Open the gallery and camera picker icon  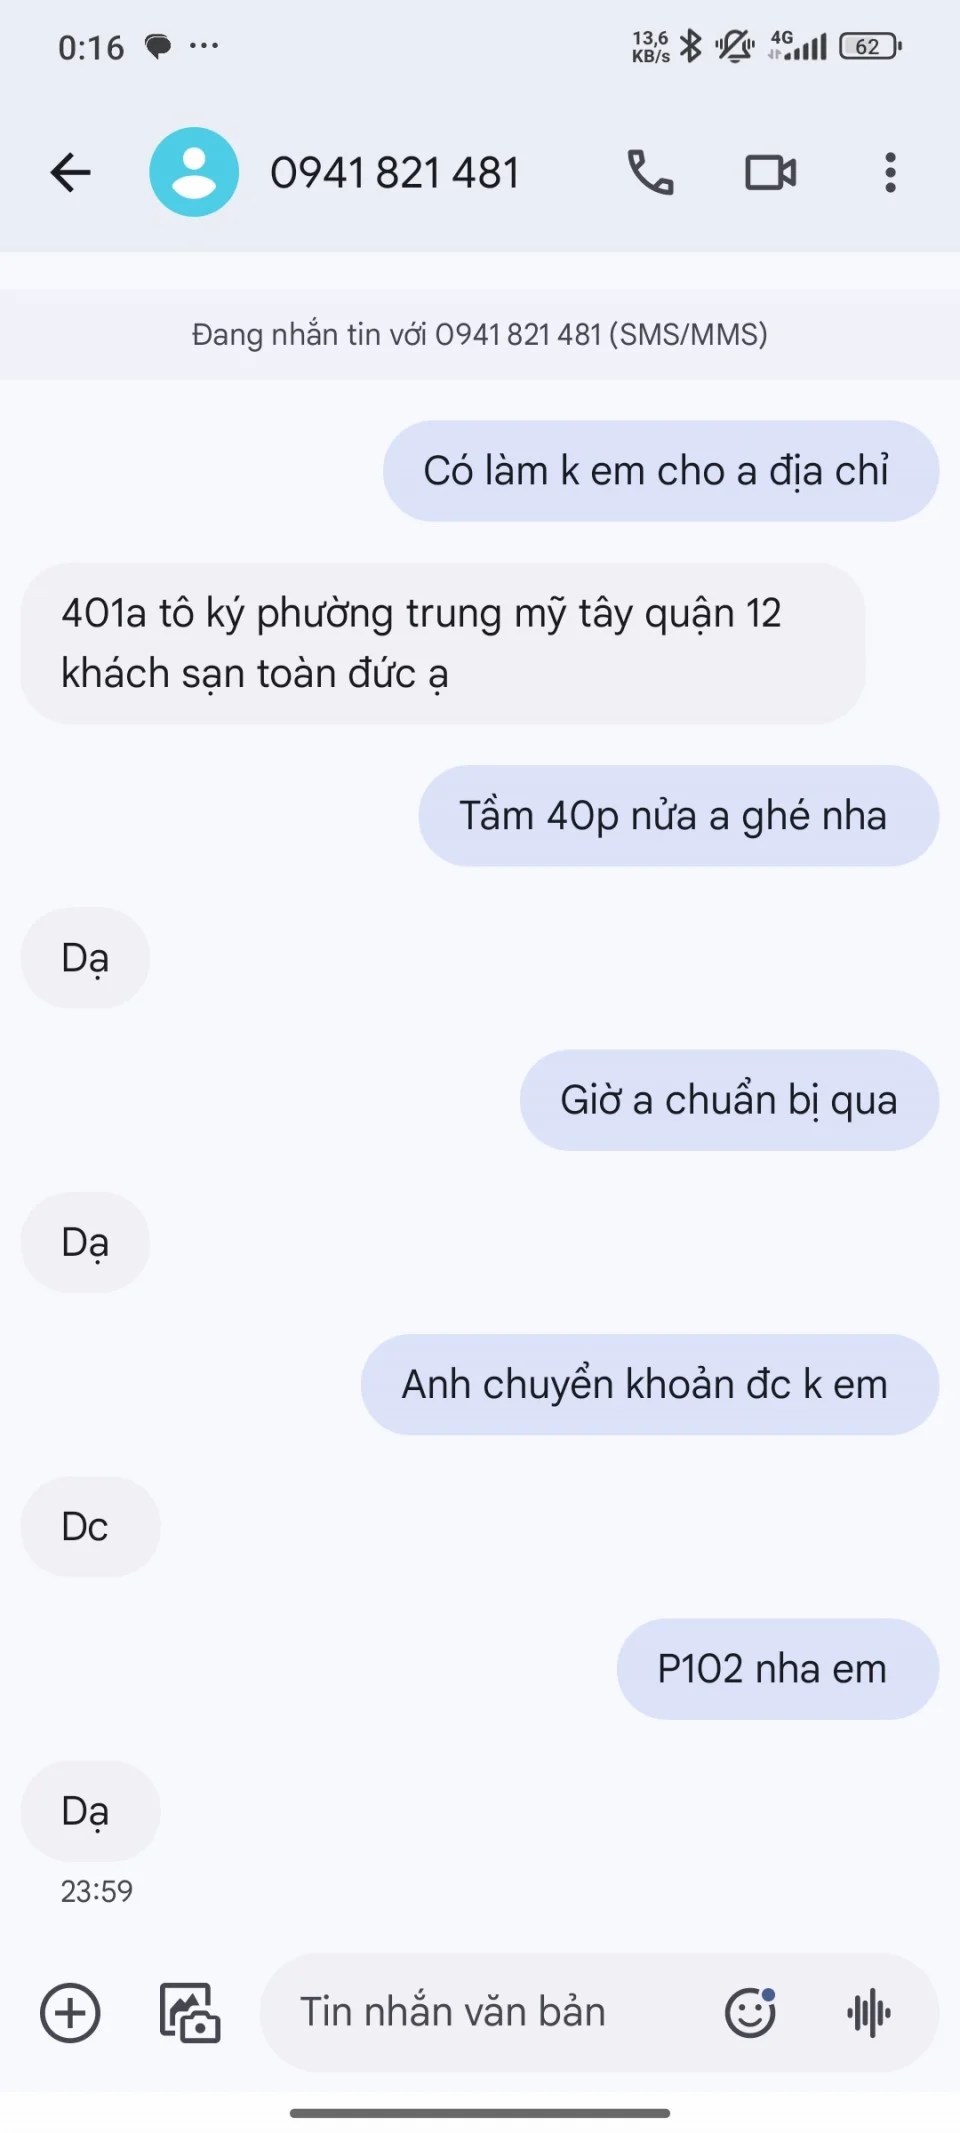(190, 2013)
